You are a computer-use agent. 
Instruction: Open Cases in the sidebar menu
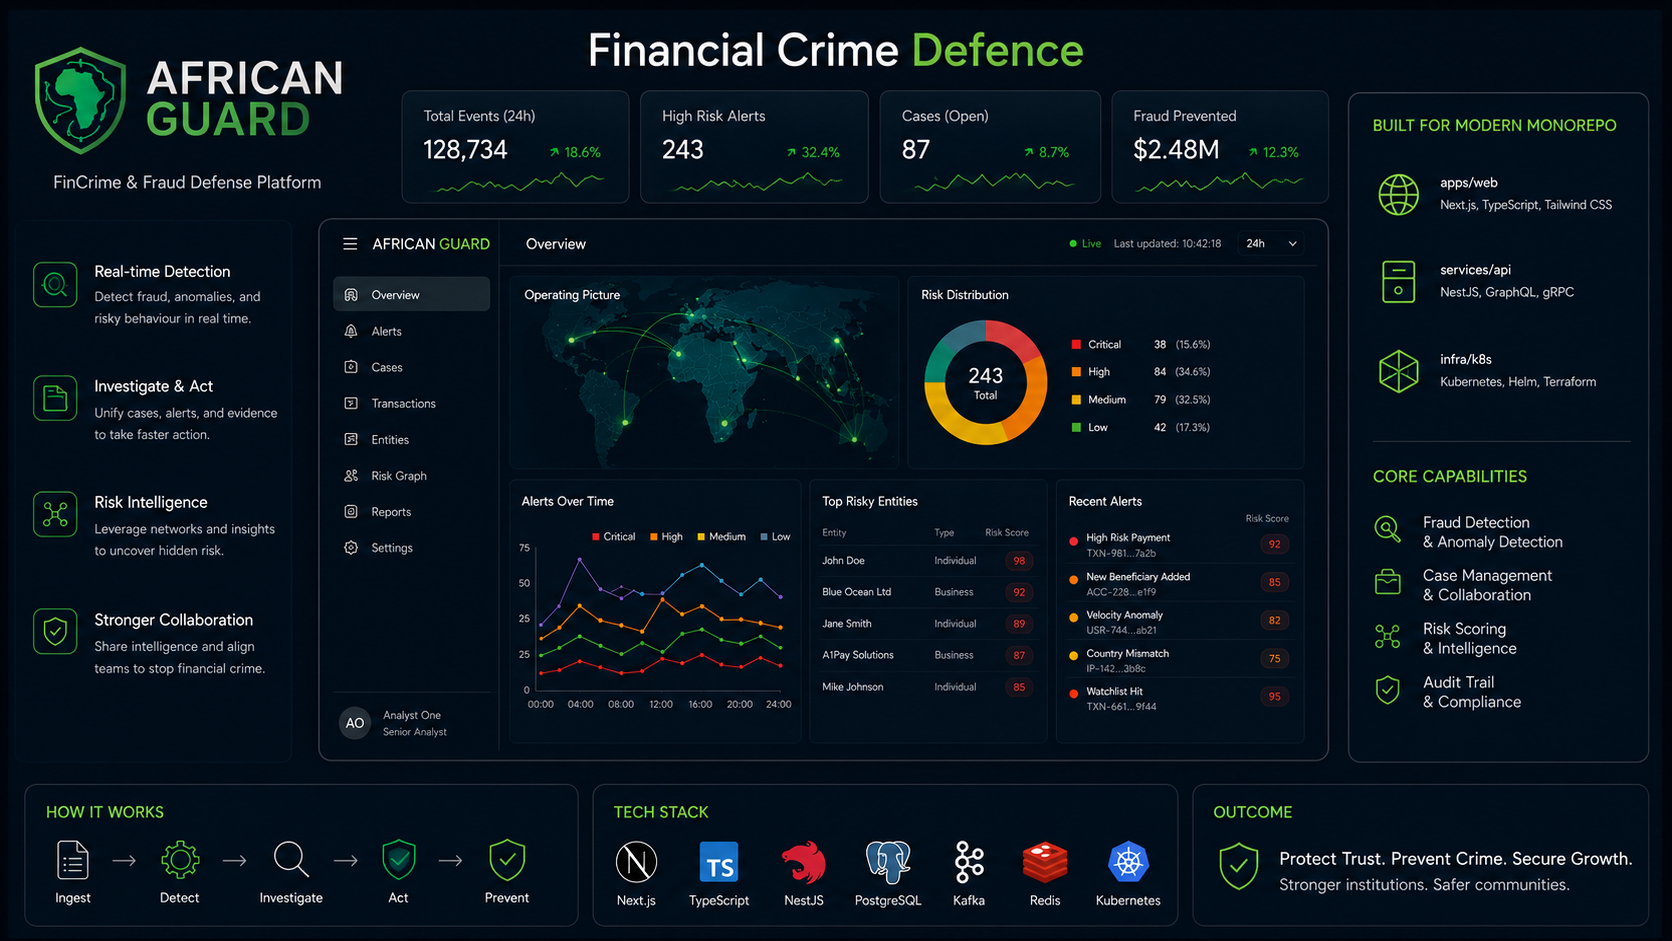coord(411,367)
